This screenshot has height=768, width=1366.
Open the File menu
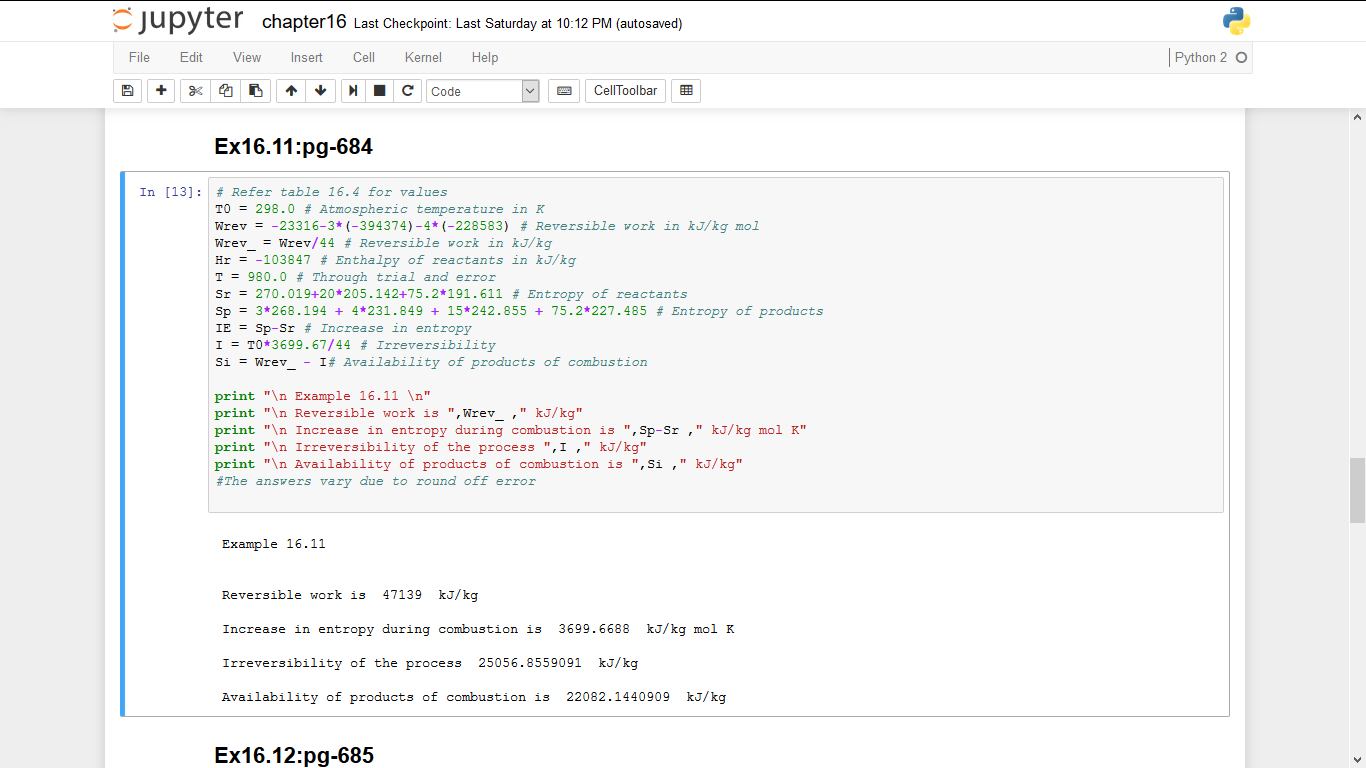(139, 57)
